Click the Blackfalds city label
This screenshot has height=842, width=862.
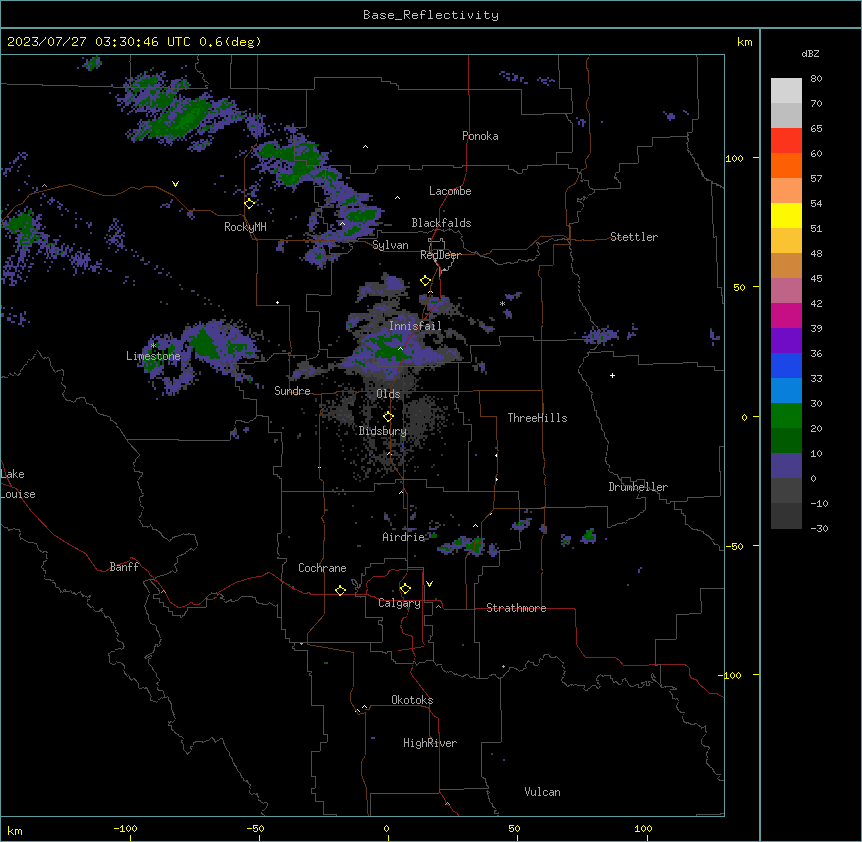pyautogui.click(x=441, y=223)
